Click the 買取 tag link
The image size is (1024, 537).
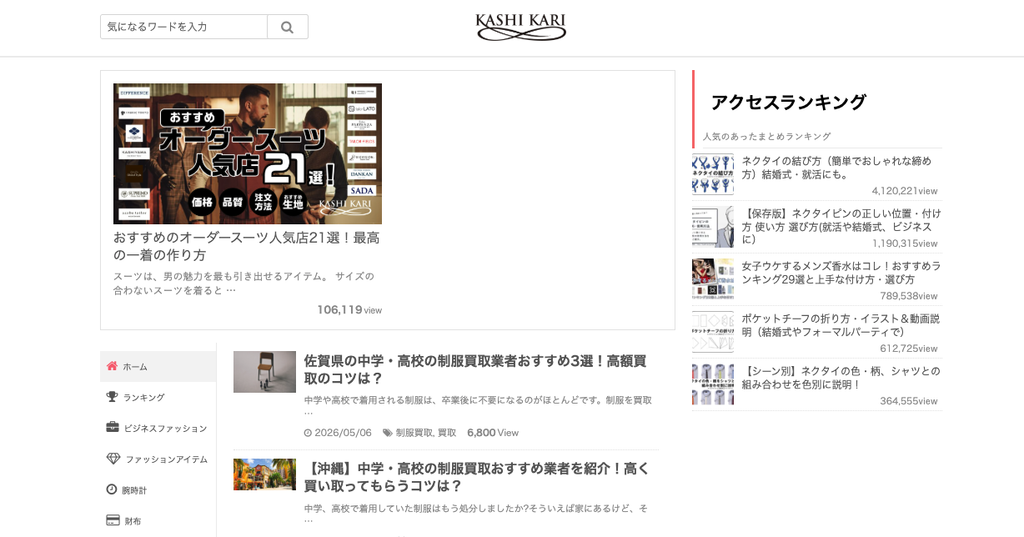[x=447, y=432]
